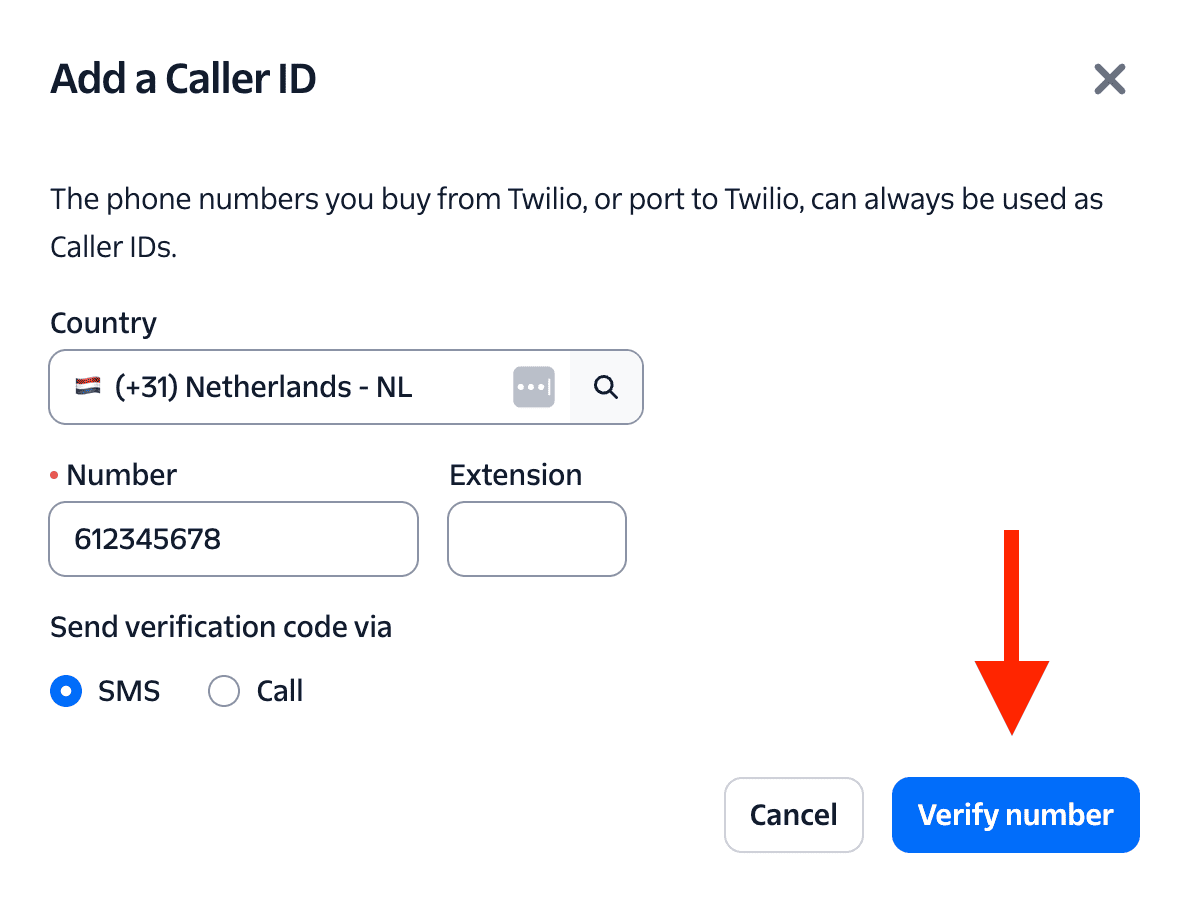Click the Call option label text
Screen dimensions: 1192x900
(x=280, y=691)
